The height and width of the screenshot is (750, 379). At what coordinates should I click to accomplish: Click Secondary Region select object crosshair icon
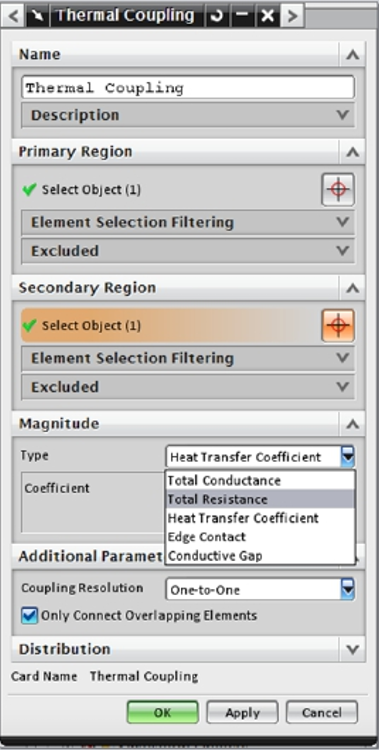pos(338,325)
